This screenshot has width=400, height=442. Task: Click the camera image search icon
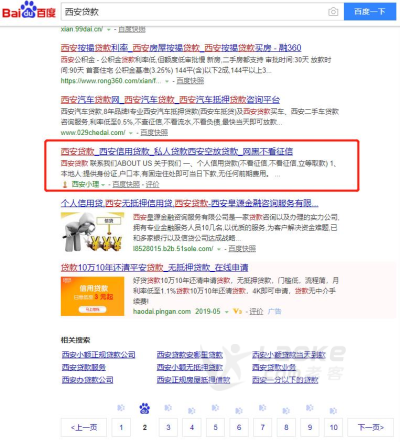pyautogui.click(x=333, y=12)
